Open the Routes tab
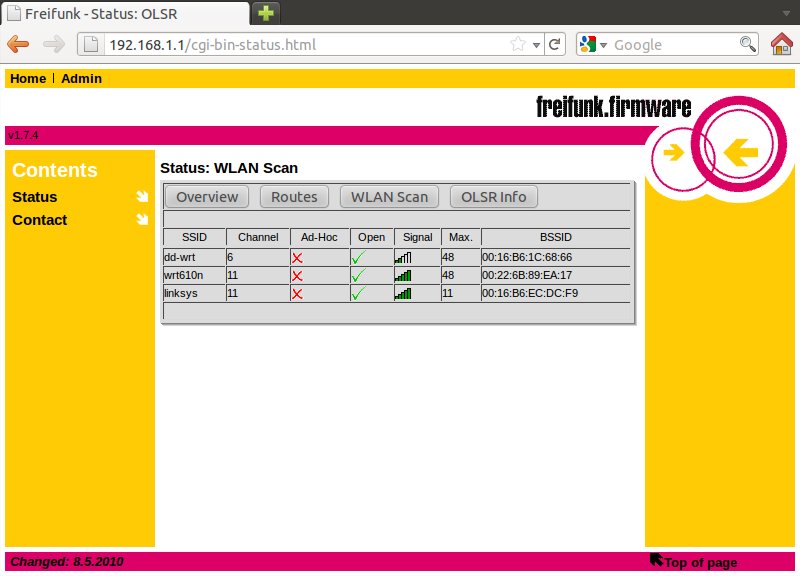The width and height of the screenshot is (800, 576). pyautogui.click(x=294, y=197)
